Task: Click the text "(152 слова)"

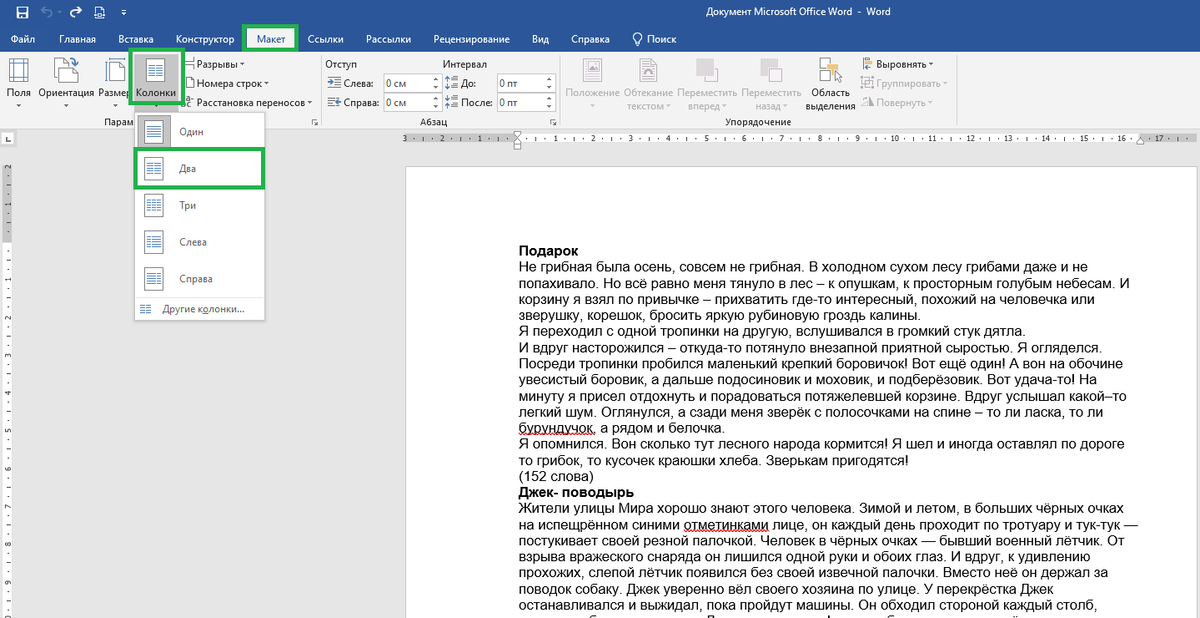Action: (x=555, y=477)
